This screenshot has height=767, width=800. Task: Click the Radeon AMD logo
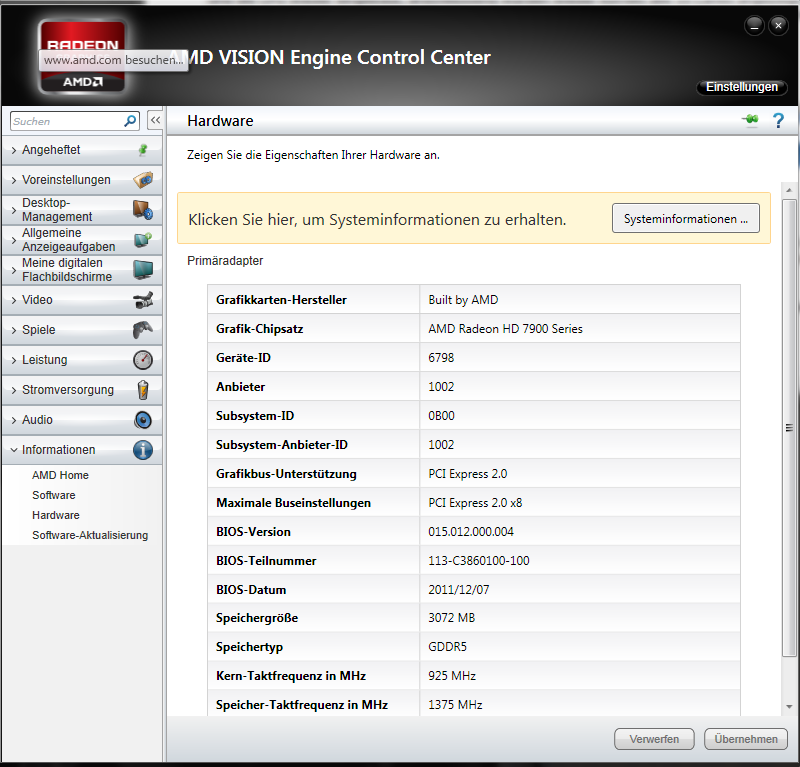[x=82, y=57]
